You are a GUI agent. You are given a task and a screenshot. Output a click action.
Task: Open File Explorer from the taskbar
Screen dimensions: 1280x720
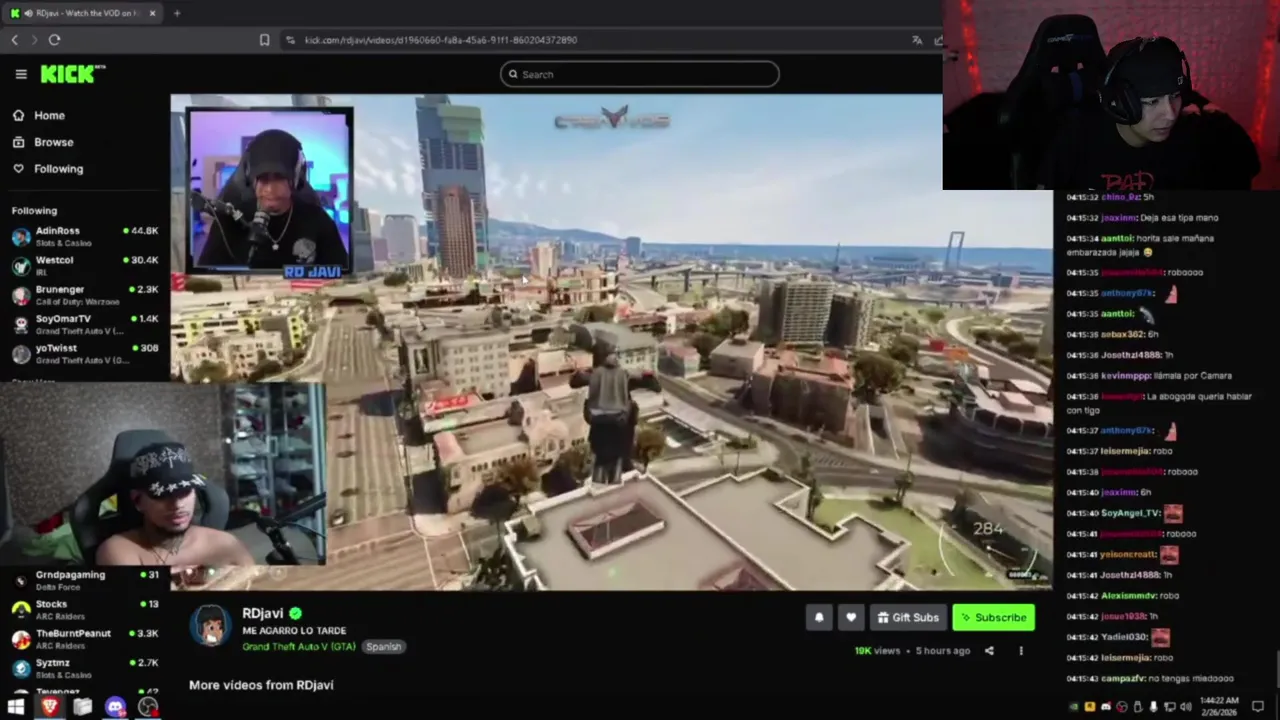point(82,707)
